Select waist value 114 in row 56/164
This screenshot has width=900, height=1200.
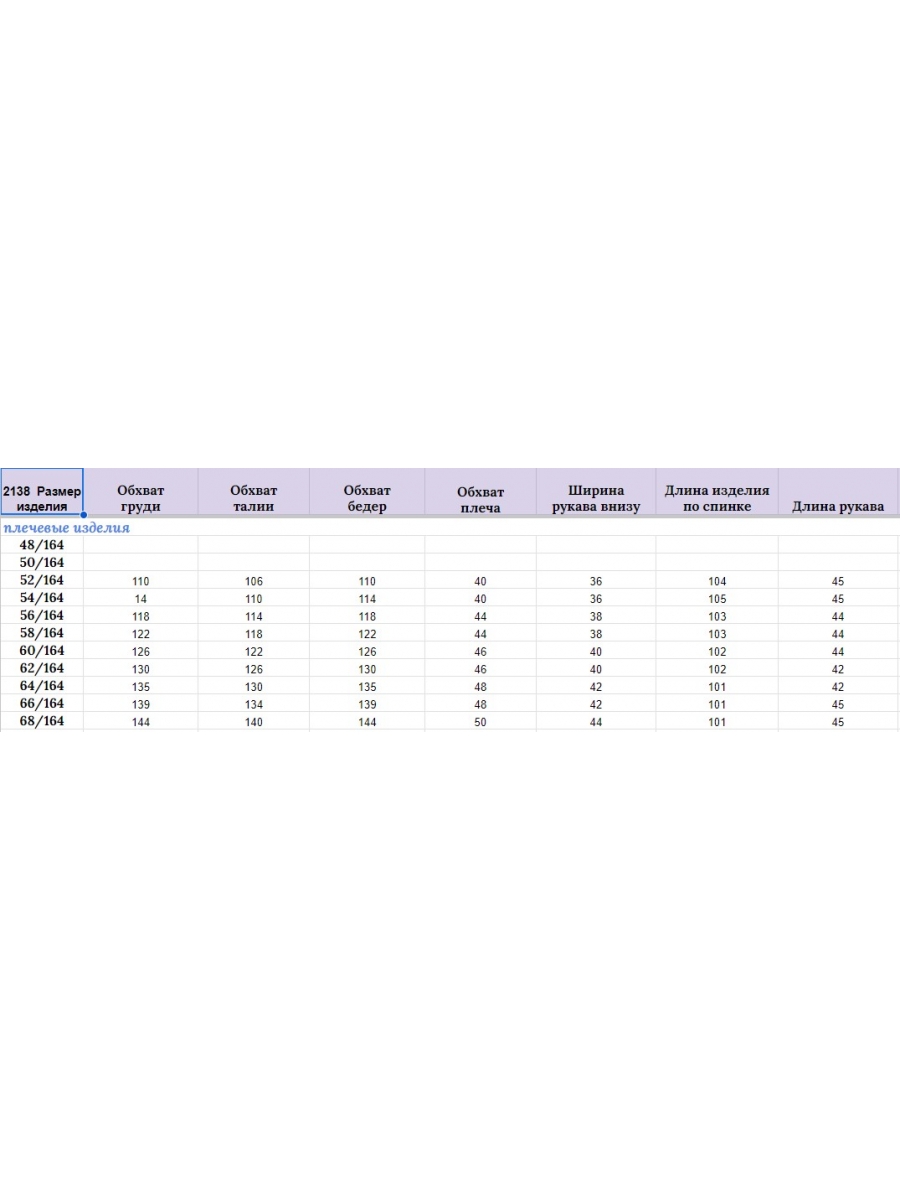[x=253, y=617]
